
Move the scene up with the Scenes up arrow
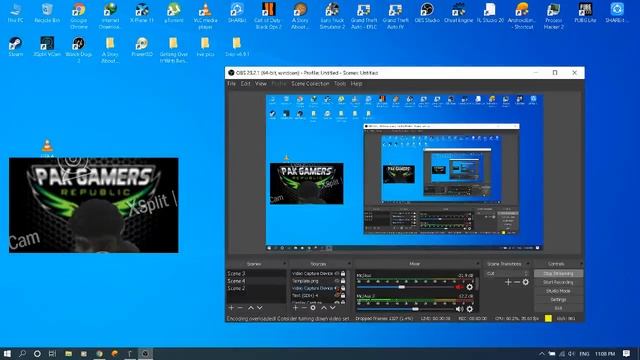251,308
